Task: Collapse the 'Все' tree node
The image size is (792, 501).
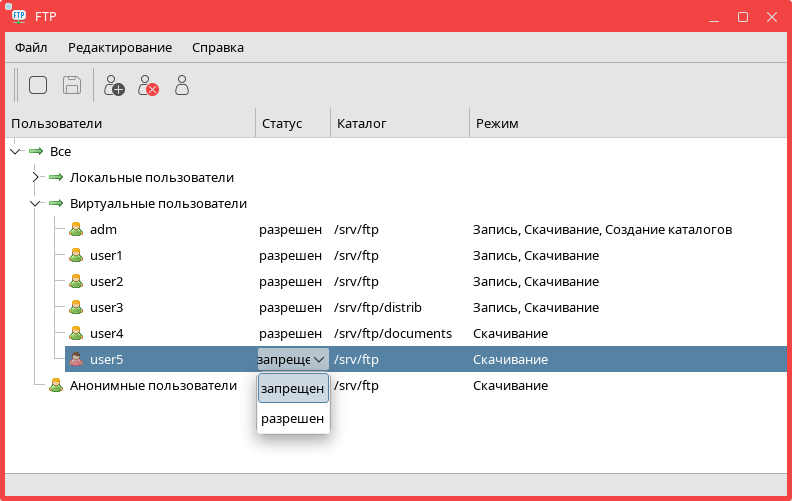Action: 14,152
